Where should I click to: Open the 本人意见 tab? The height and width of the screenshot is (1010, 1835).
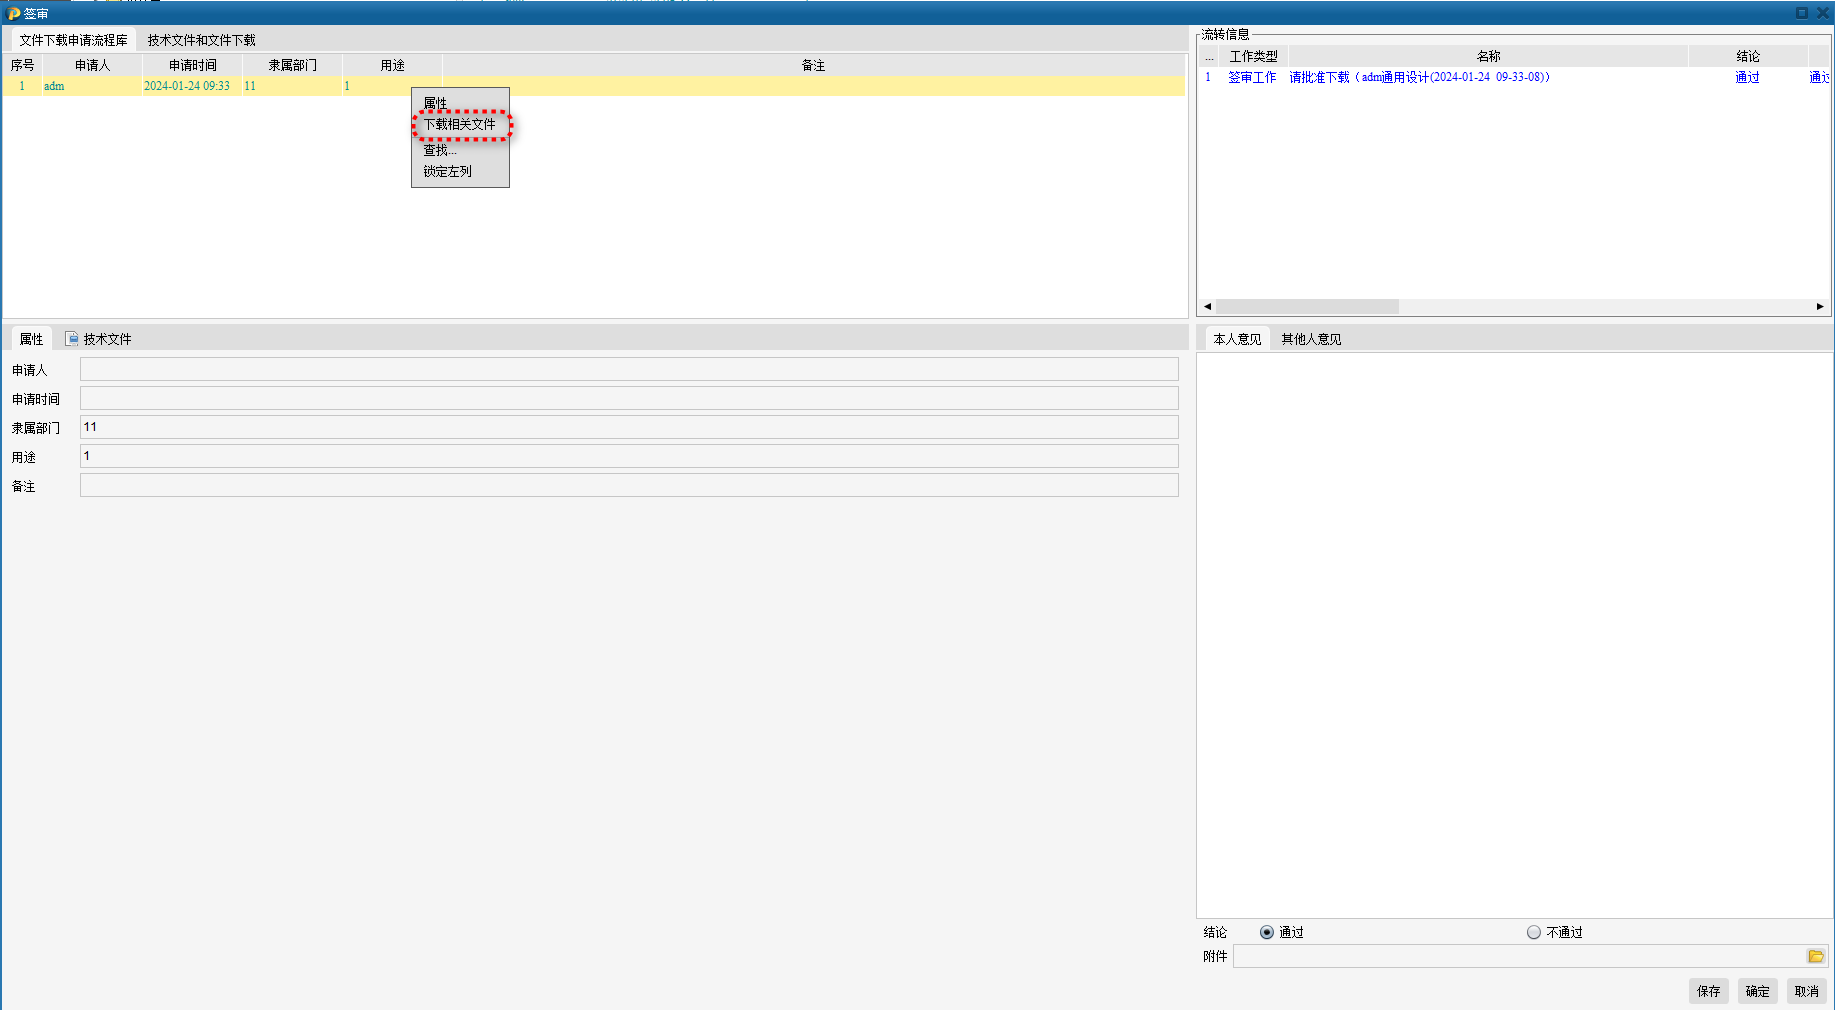[x=1237, y=339]
